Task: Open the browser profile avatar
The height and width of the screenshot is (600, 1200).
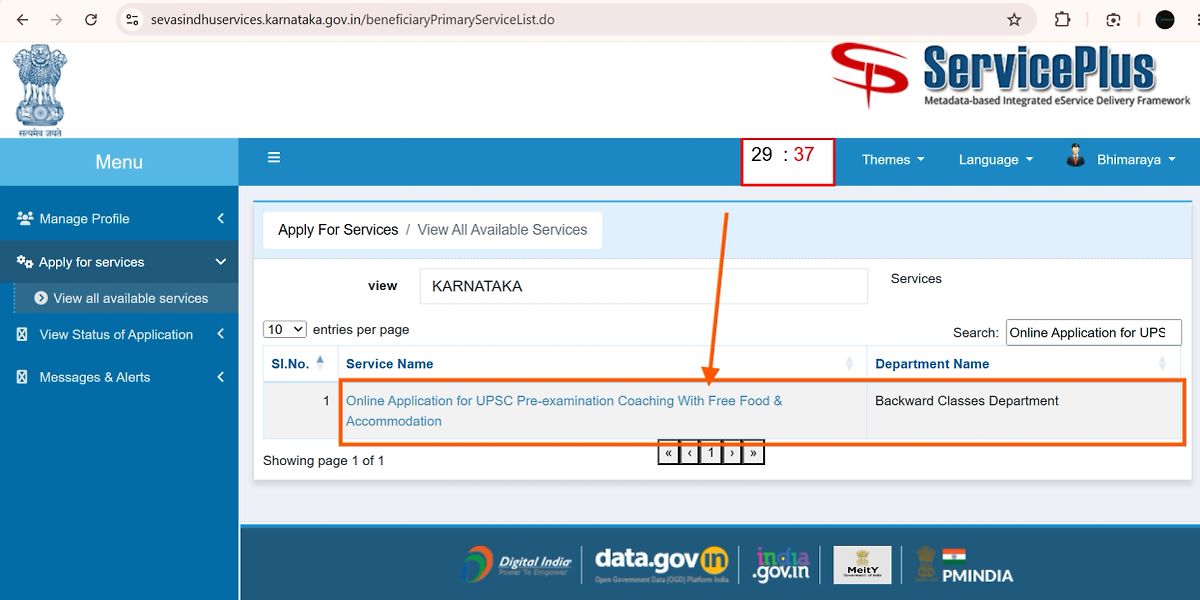Action: (1165, 19)
